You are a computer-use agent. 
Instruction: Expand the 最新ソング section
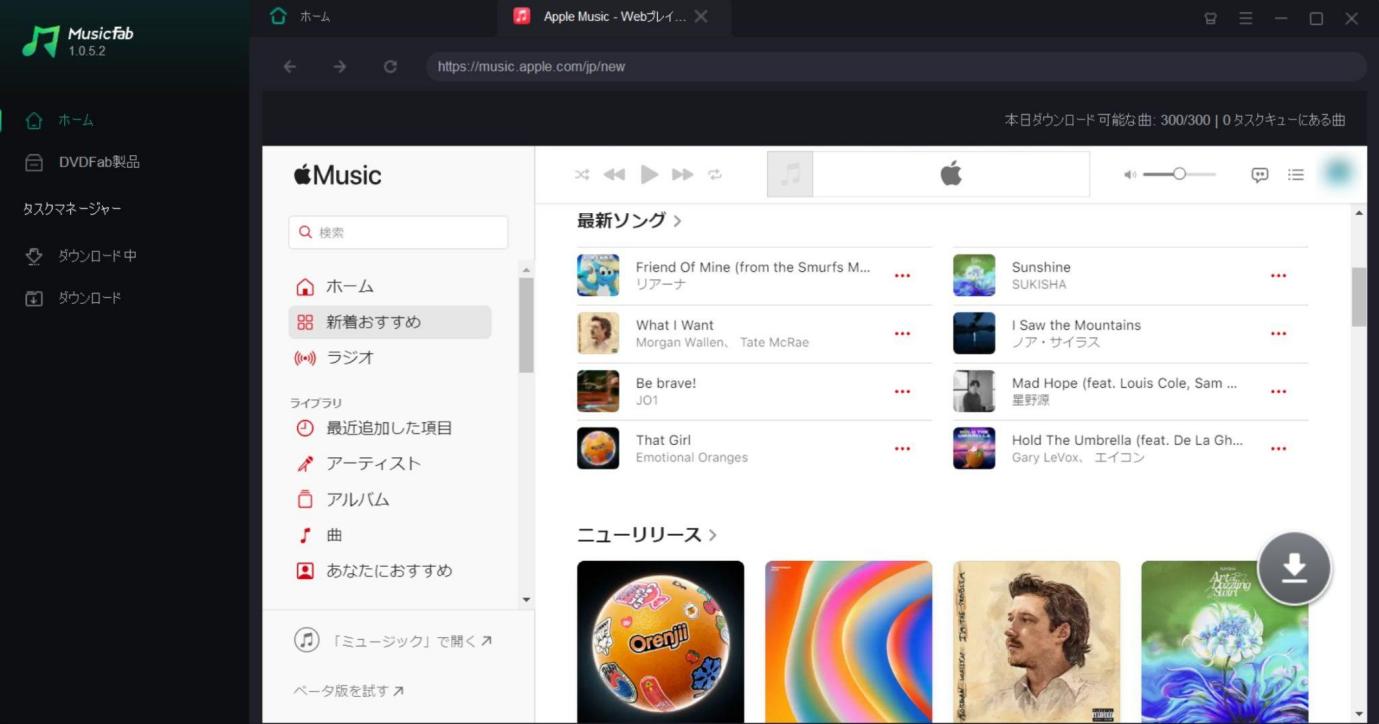coord(629,221)
